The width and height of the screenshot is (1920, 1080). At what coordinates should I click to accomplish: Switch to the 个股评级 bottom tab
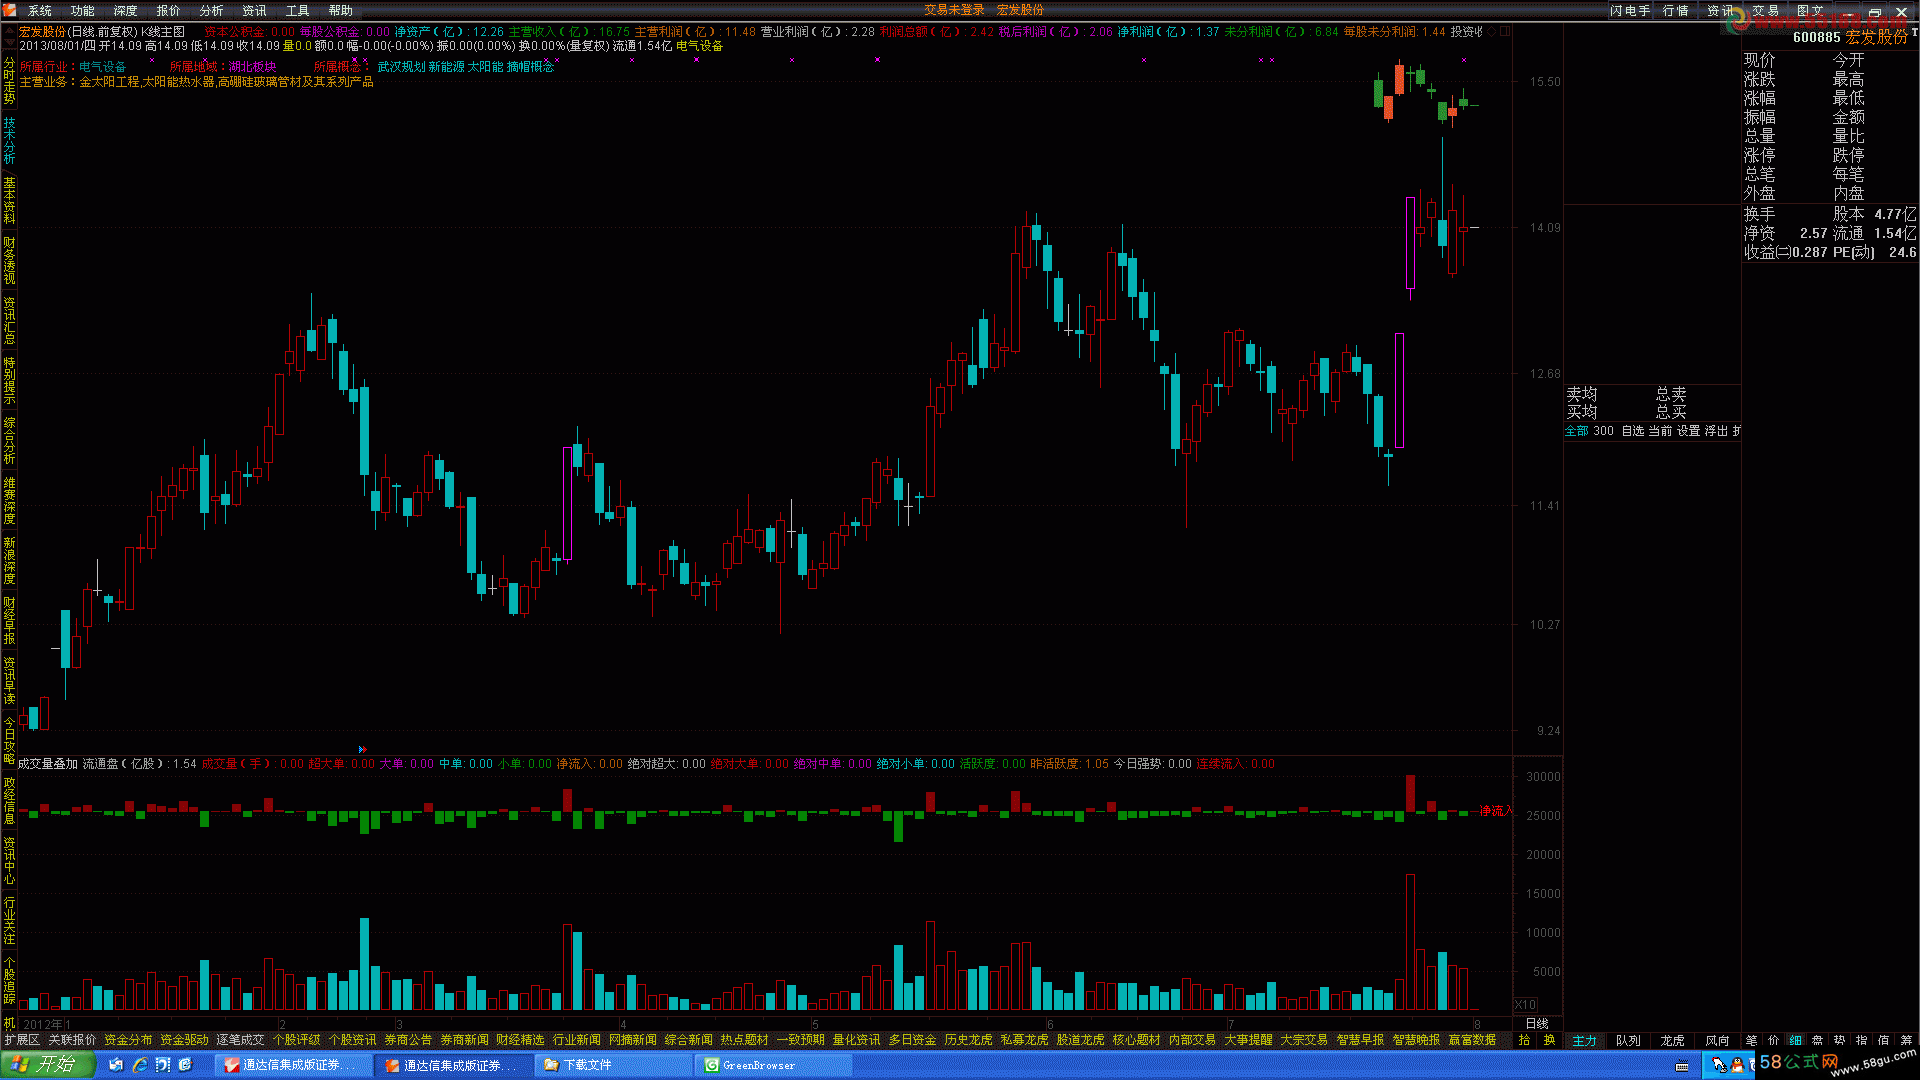[297, 1040]
